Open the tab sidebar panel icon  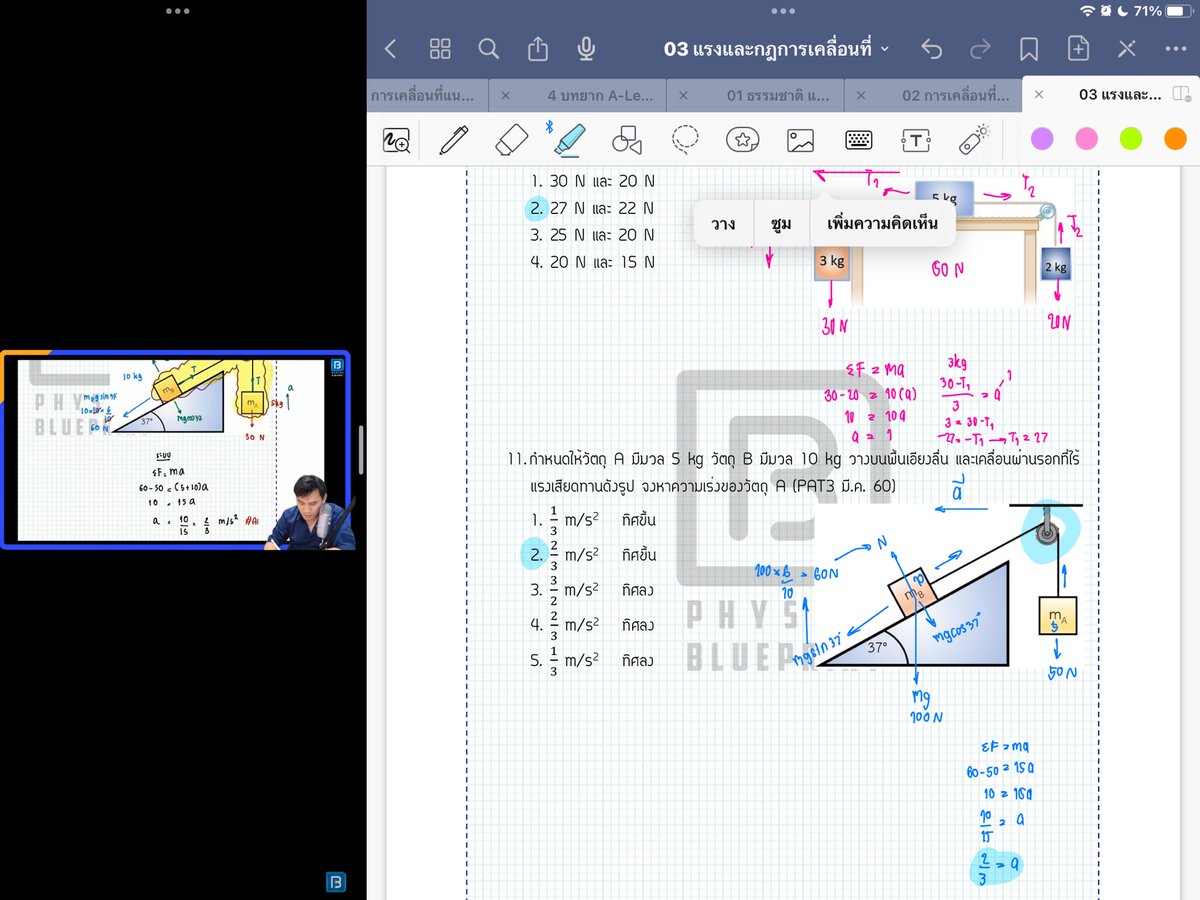point(1181,94)
